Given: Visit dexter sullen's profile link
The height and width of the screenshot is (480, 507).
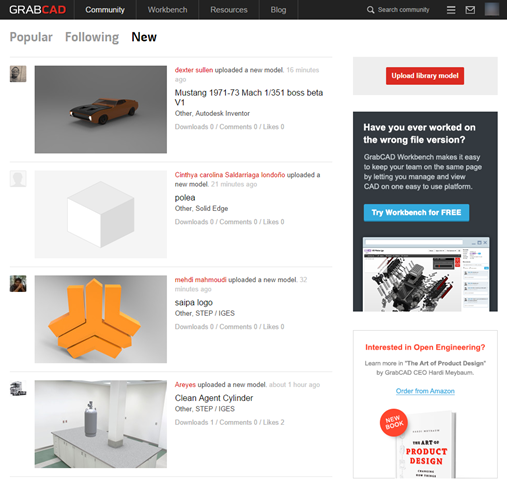Looking at the screenshot, I should (x=194, y=70).
